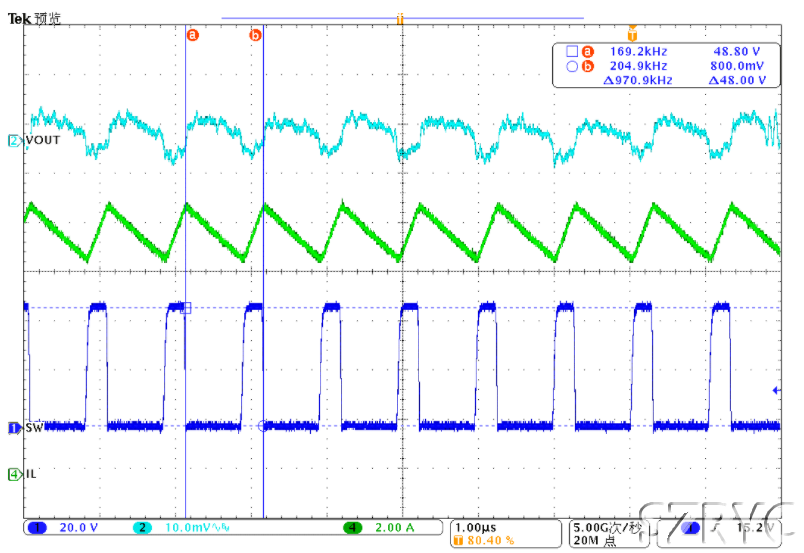
Task: Click the 20M record length readout
Action: [x=590, y=541]
